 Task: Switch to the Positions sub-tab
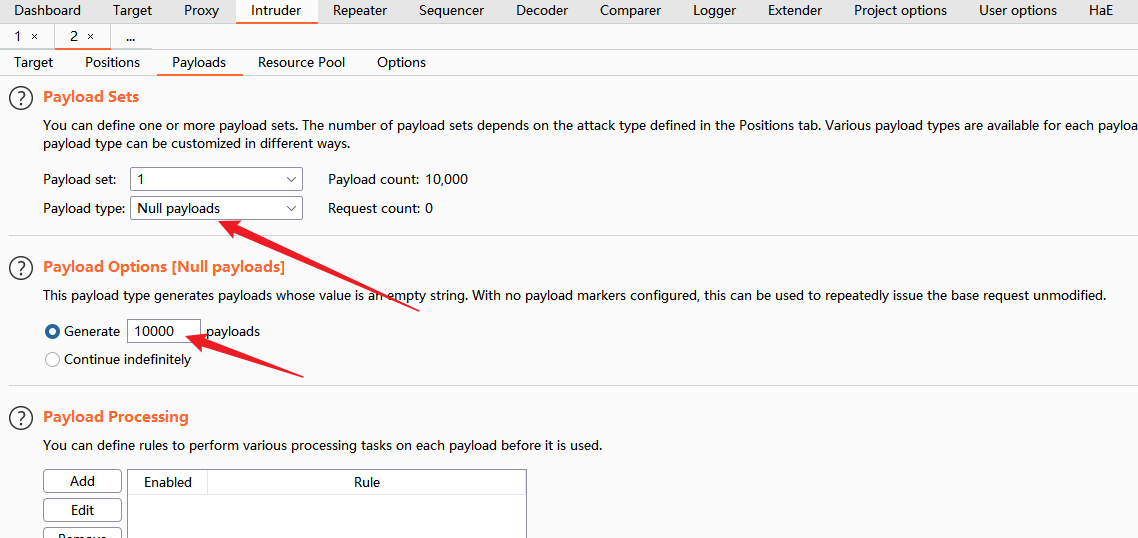pyautogui.click(x=112, y=62)
